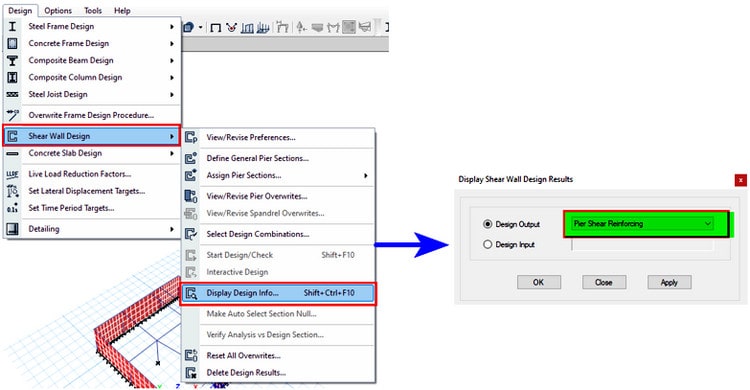Expand the Concrete Frame Design submenu

(x=172, y=44)
